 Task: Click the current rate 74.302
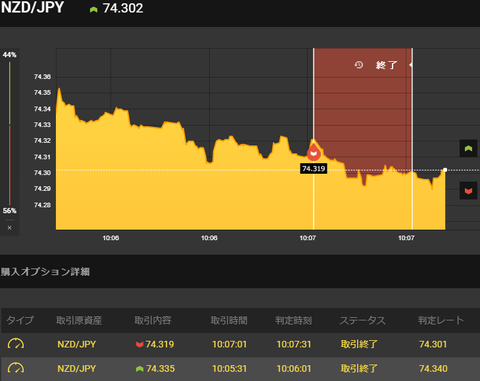tap(123, 8)
